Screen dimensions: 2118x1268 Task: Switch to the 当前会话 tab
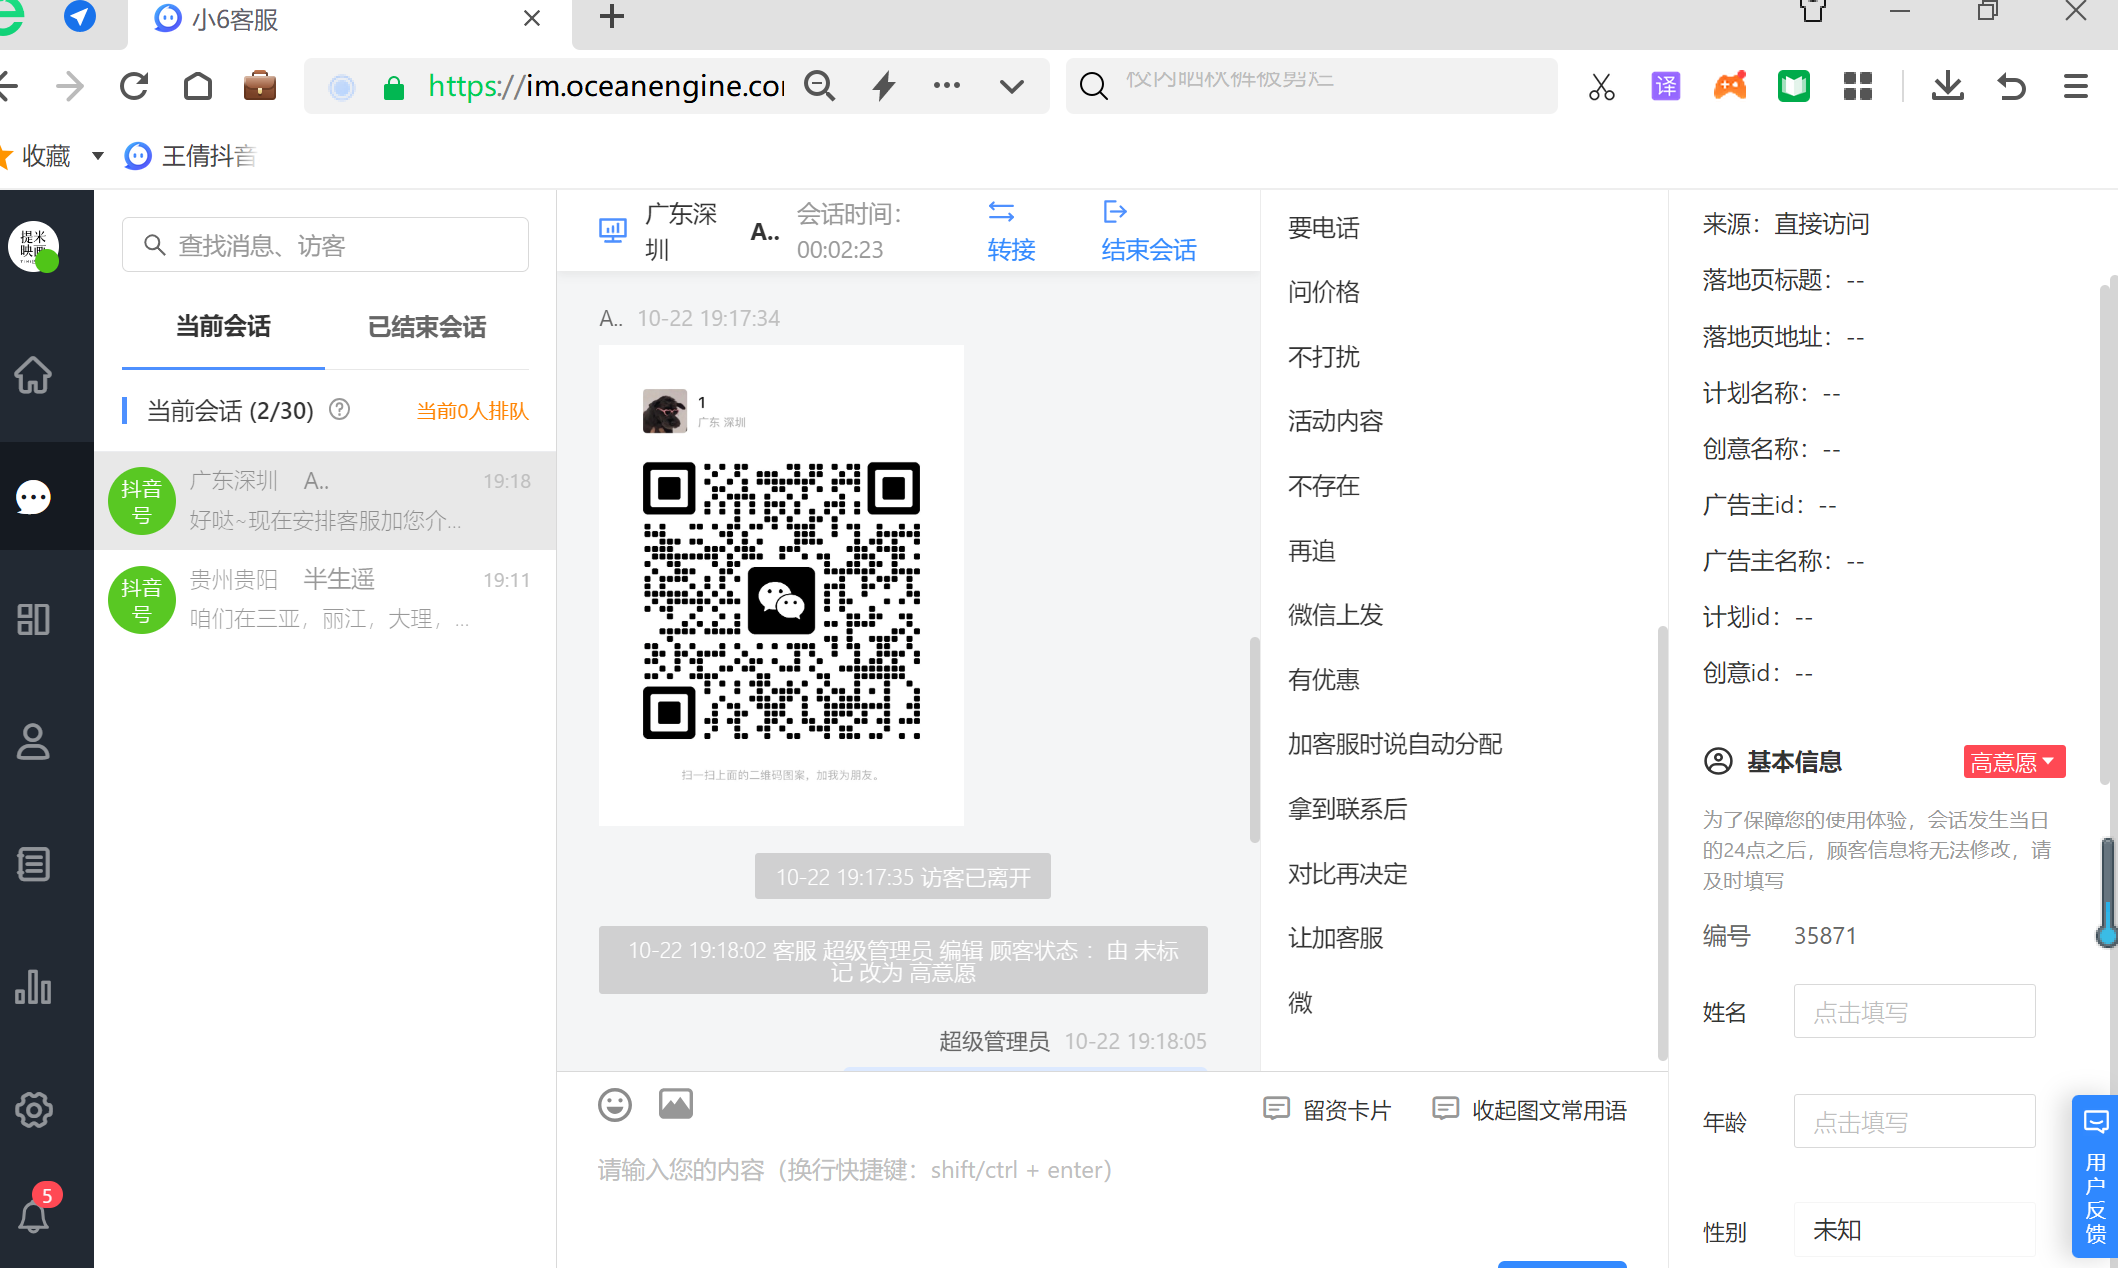[223, 326]
